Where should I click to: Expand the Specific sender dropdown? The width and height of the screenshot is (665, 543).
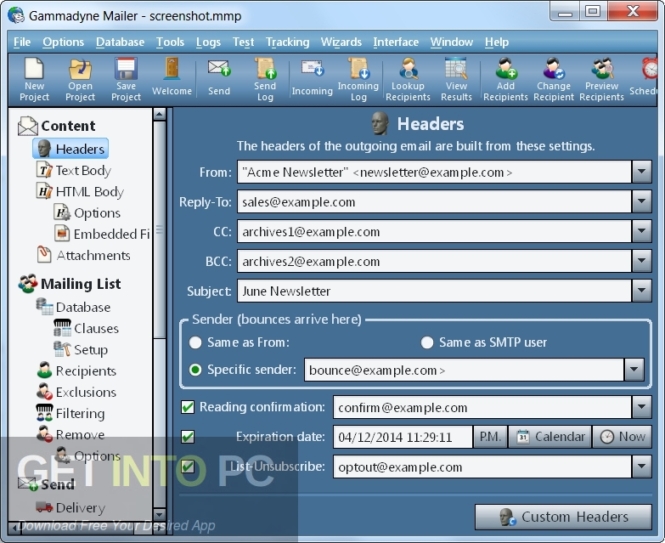pyautogui.click(x=634, y=370)
